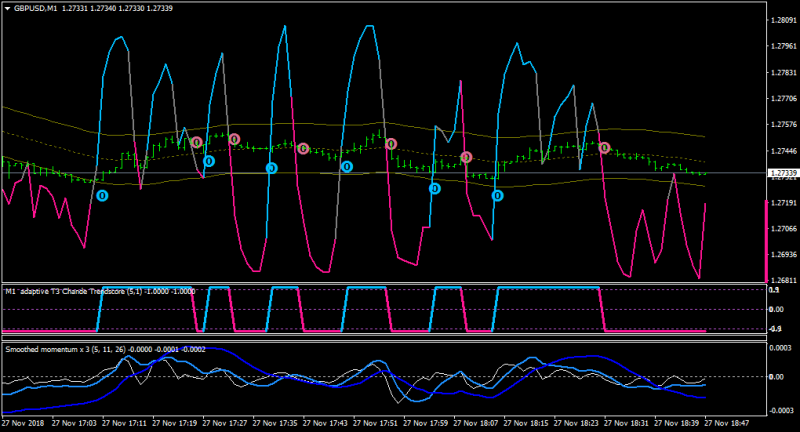Click the 1.26936 price axis label

click(783, 255)
